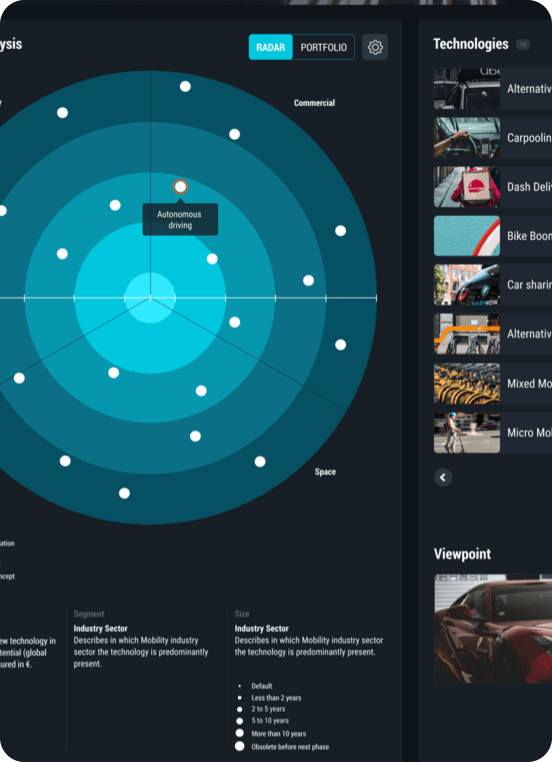Click the Autonomous driving tooltip label
Viewport: 552px width, 762px height.
180,220
